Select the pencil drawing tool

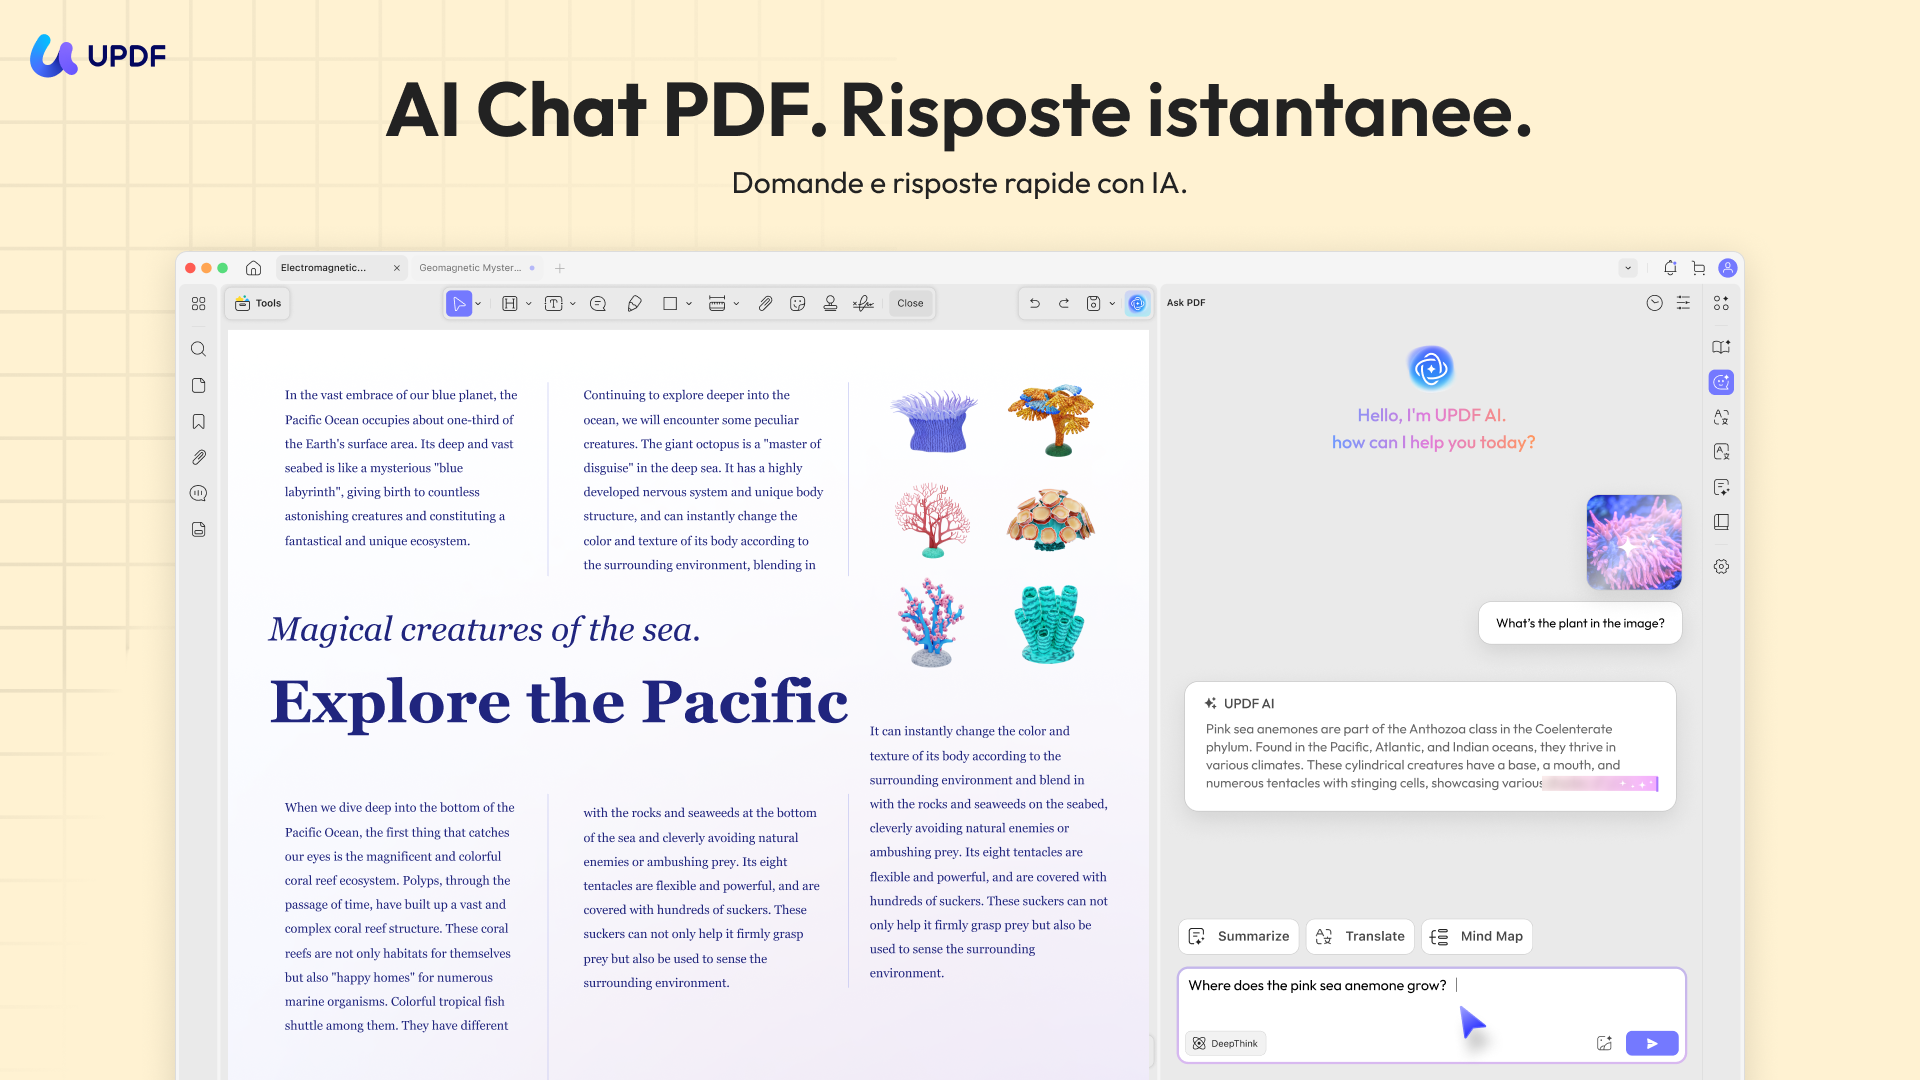(x=634, y=303)
